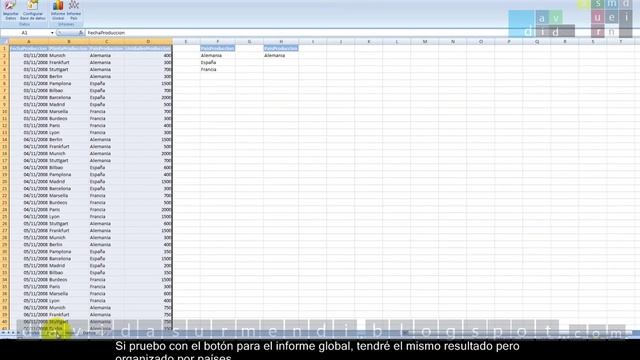Select row 1 header

(4, 48)
